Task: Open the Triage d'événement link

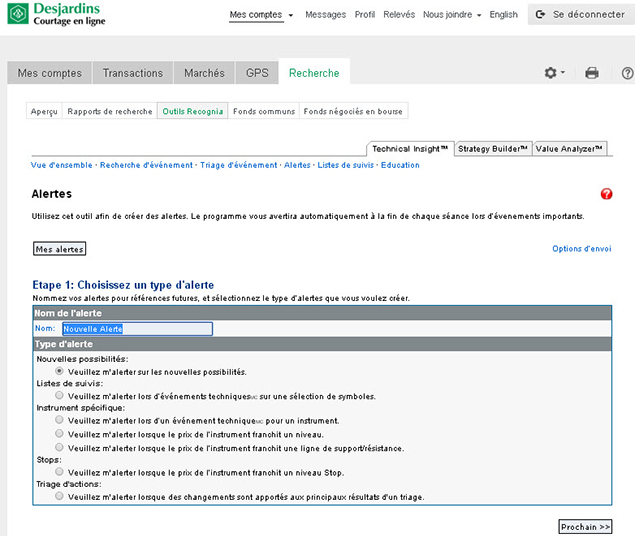Action: tap(239, 165)
